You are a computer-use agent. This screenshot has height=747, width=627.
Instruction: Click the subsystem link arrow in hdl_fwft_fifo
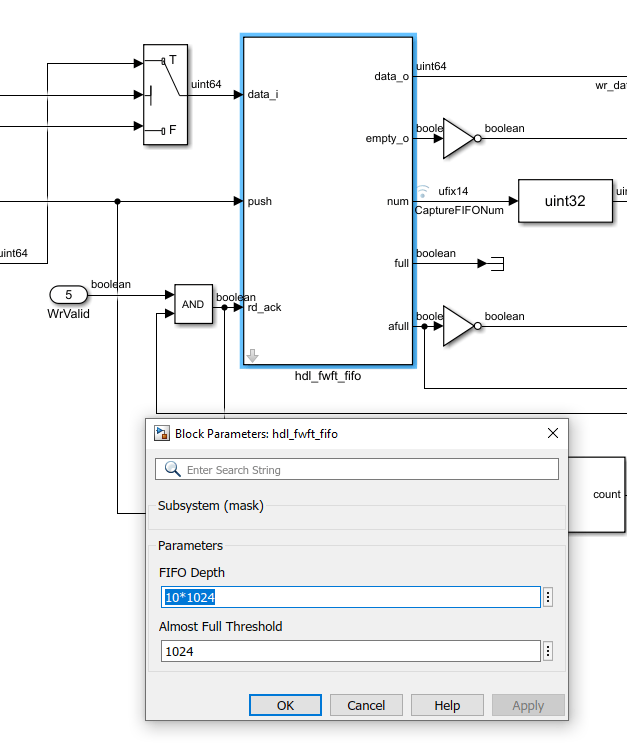coord(253,355)
